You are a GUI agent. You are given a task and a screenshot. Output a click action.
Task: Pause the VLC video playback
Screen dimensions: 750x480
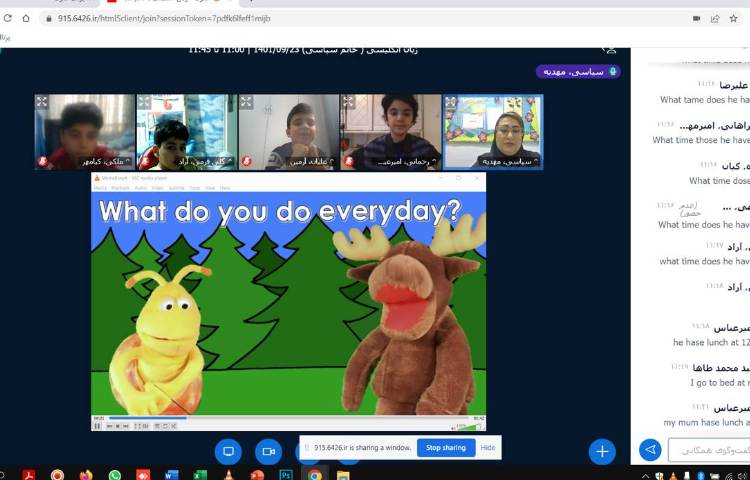pos(98,426)
